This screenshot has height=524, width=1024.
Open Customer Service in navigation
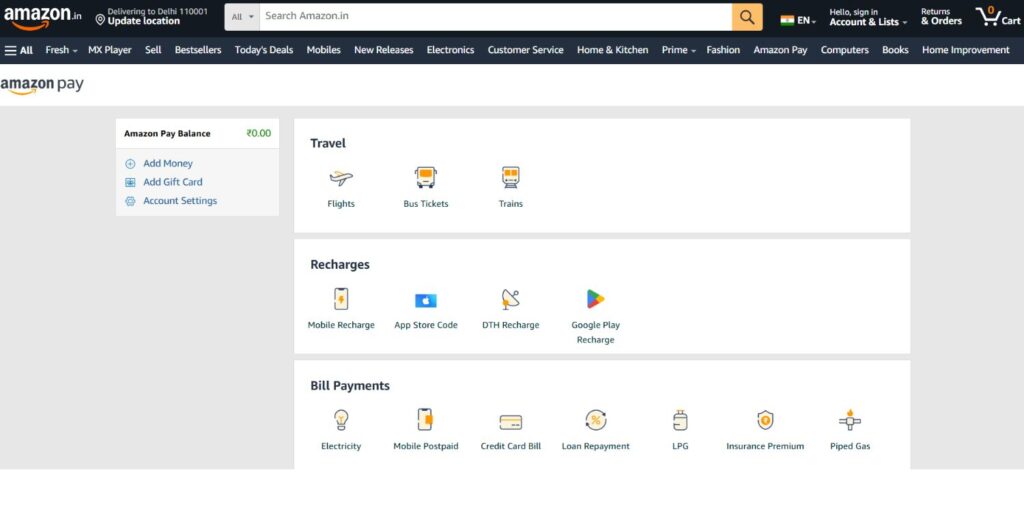[525, 50]
